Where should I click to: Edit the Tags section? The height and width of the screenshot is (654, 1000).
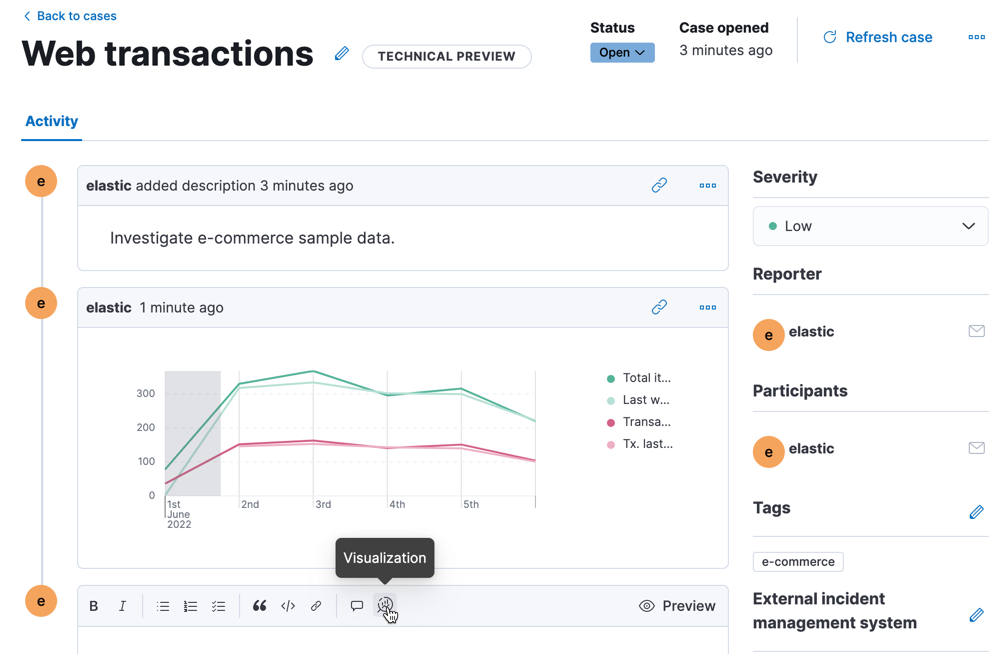pyautogui.click(x=976, y=512)
